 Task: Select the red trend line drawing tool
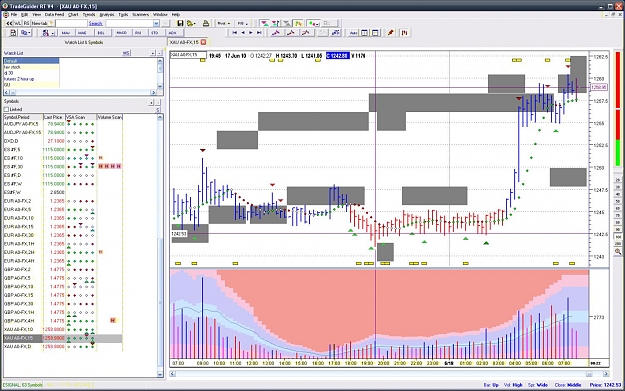pyautogui.click(x=291, y=33)
